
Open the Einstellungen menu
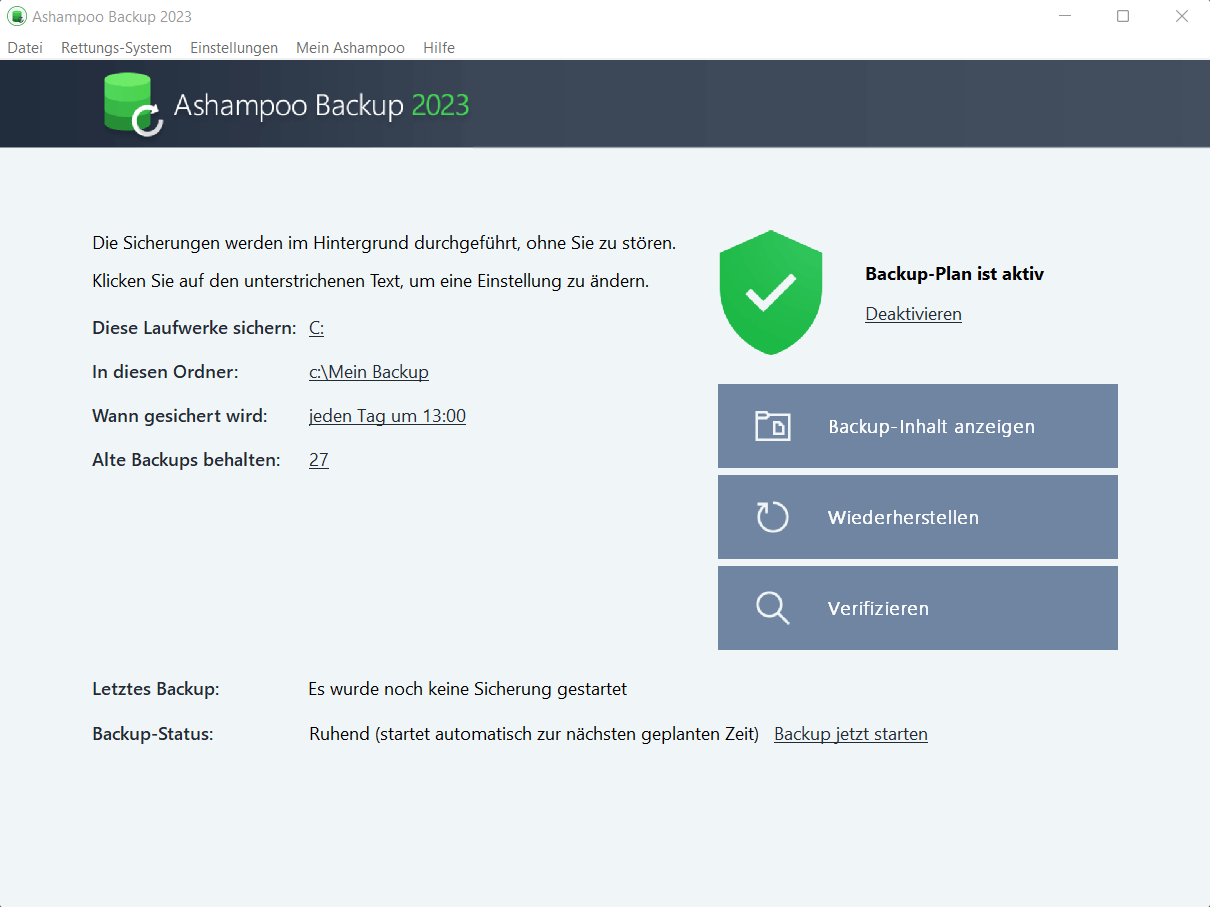click(x=233, y=47)
